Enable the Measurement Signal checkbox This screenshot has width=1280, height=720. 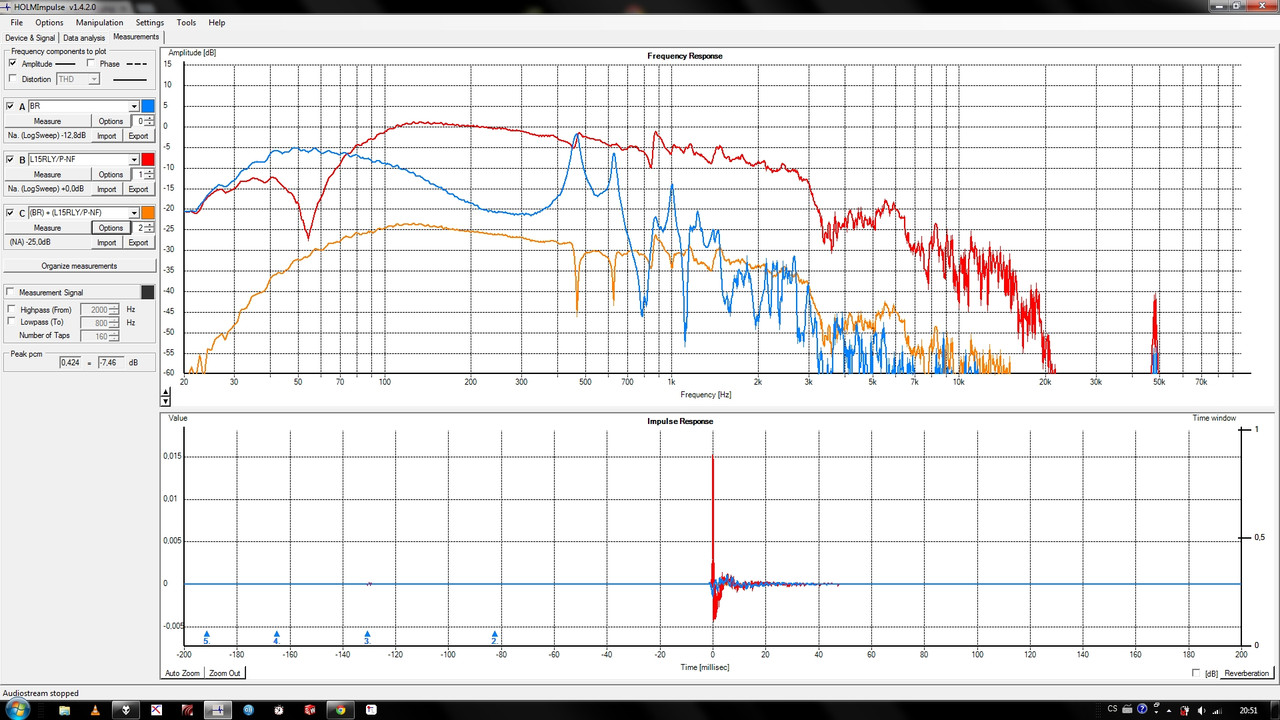pos(10,292)
